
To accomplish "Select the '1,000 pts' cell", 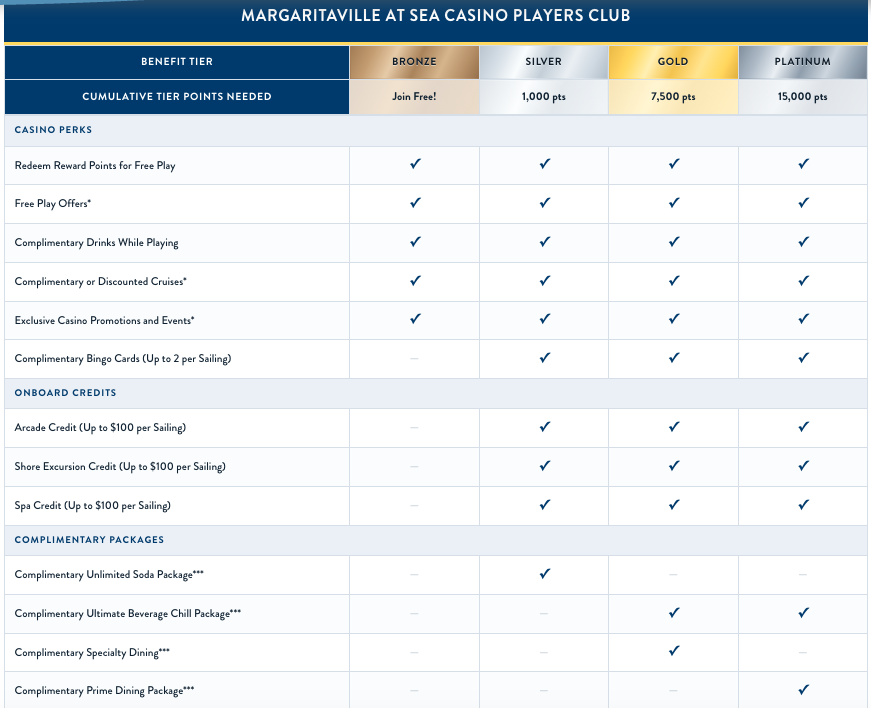I will click(x=544, y=97).
